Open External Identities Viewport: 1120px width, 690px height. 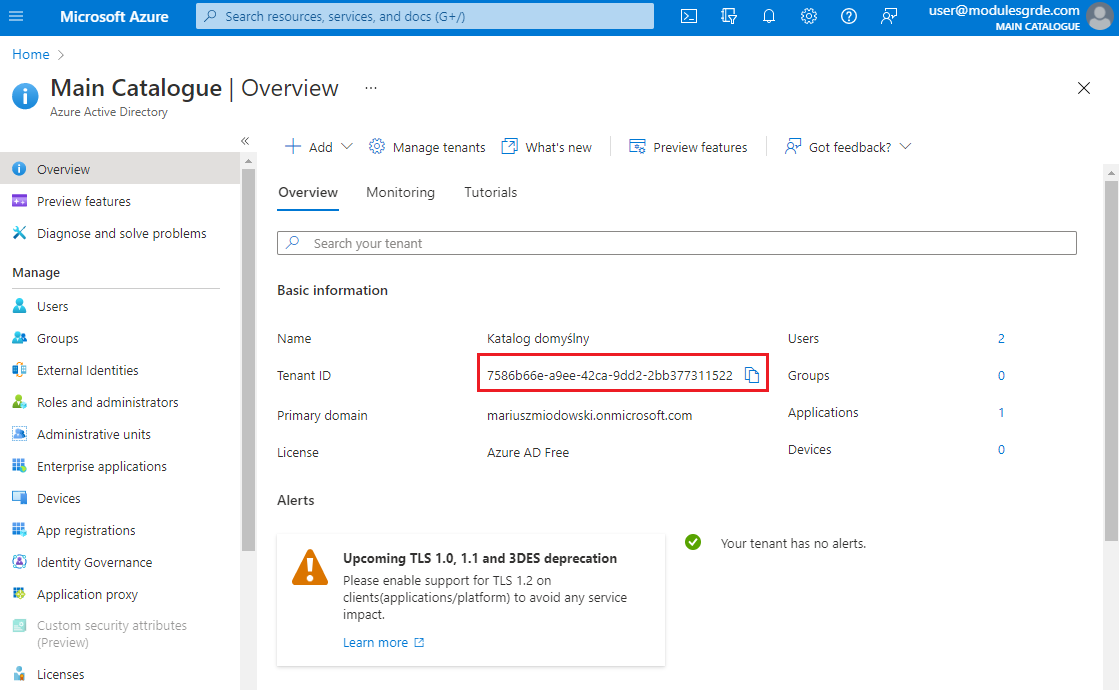(120, 371)
